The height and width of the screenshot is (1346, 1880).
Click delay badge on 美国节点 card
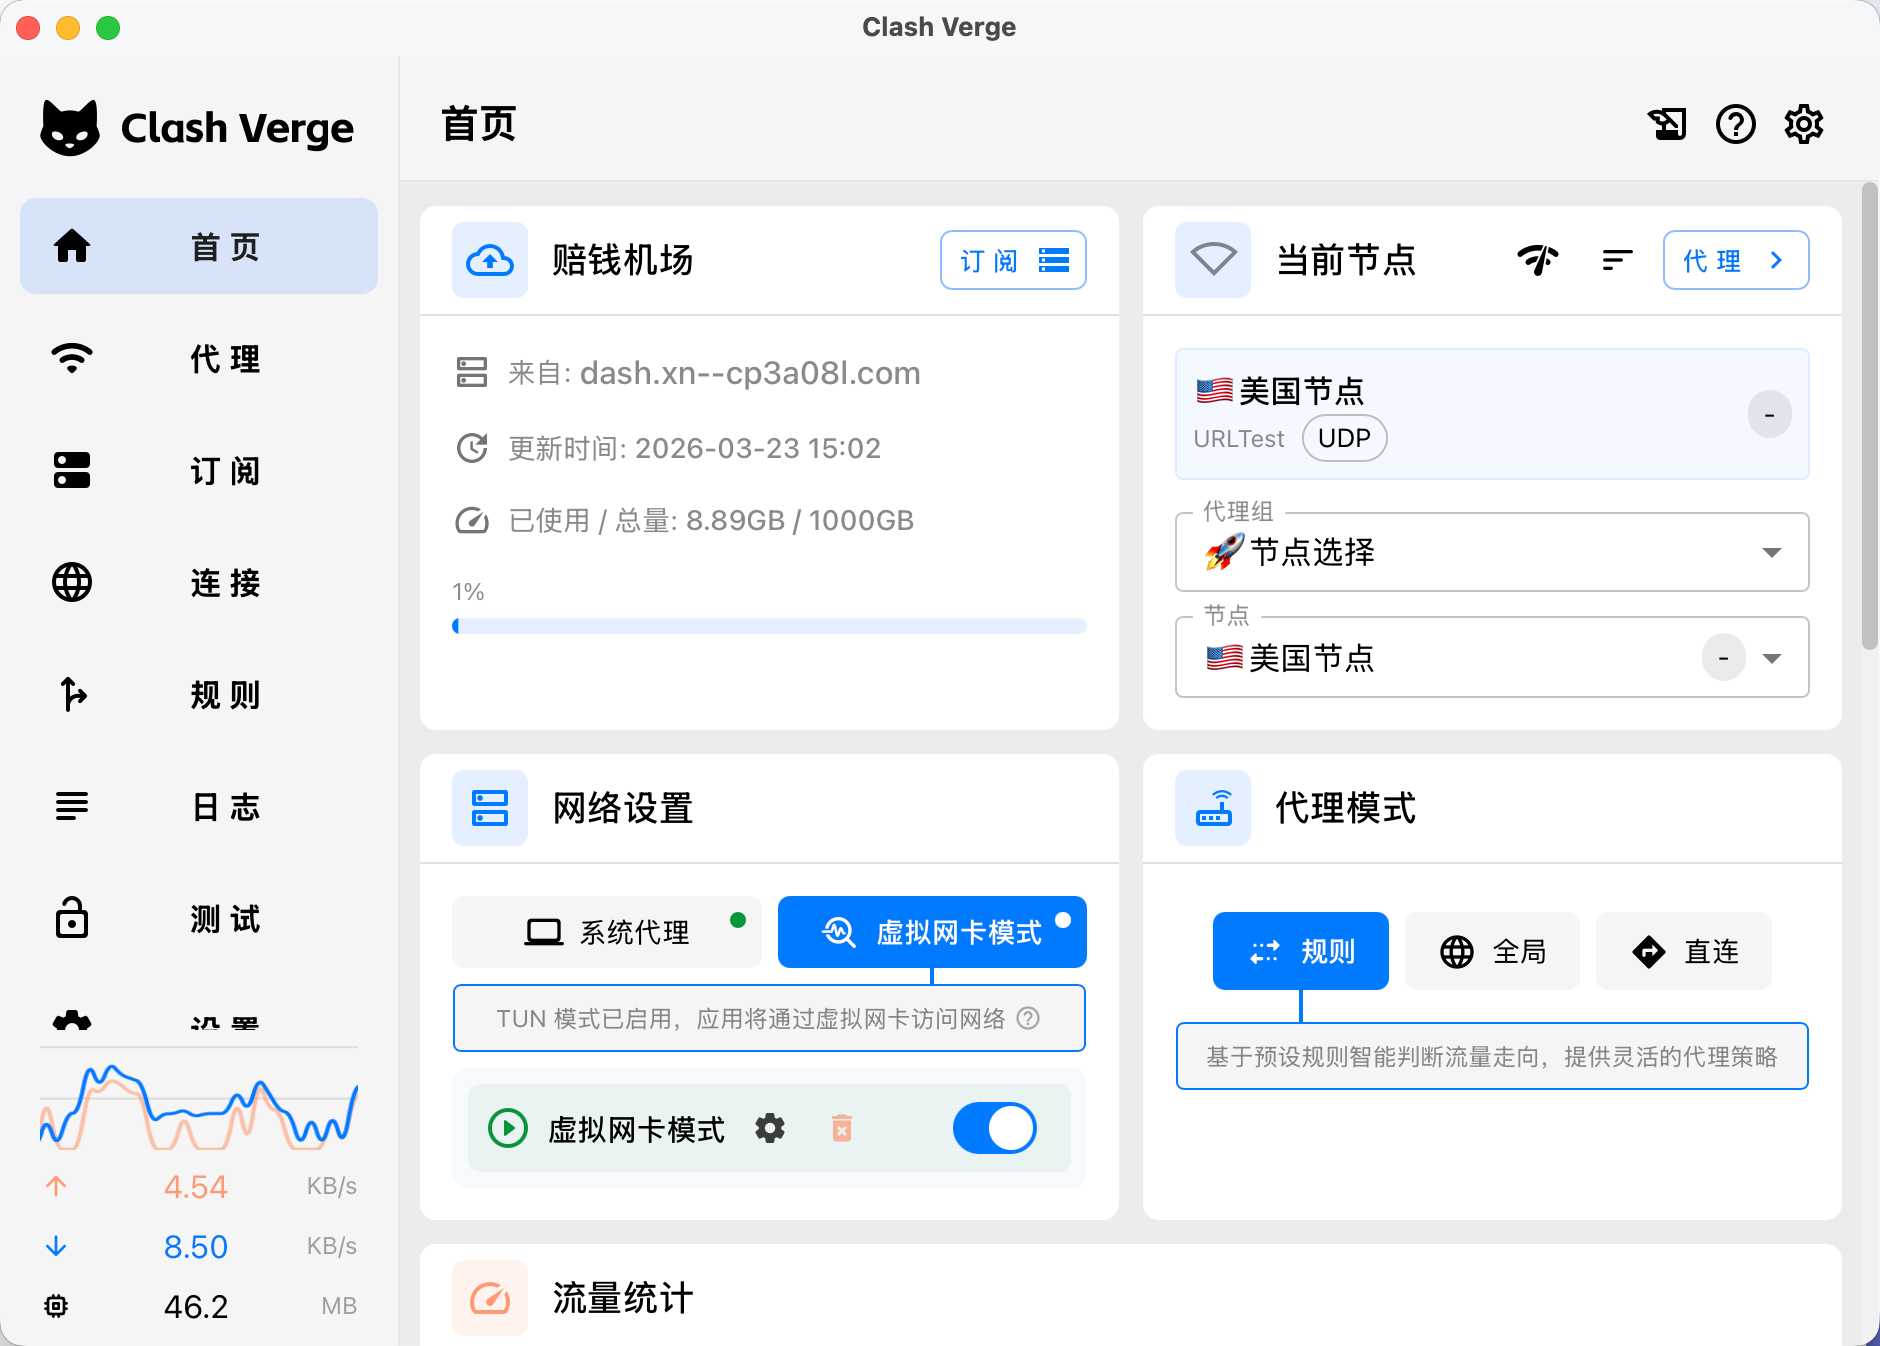pos(1769,414)
